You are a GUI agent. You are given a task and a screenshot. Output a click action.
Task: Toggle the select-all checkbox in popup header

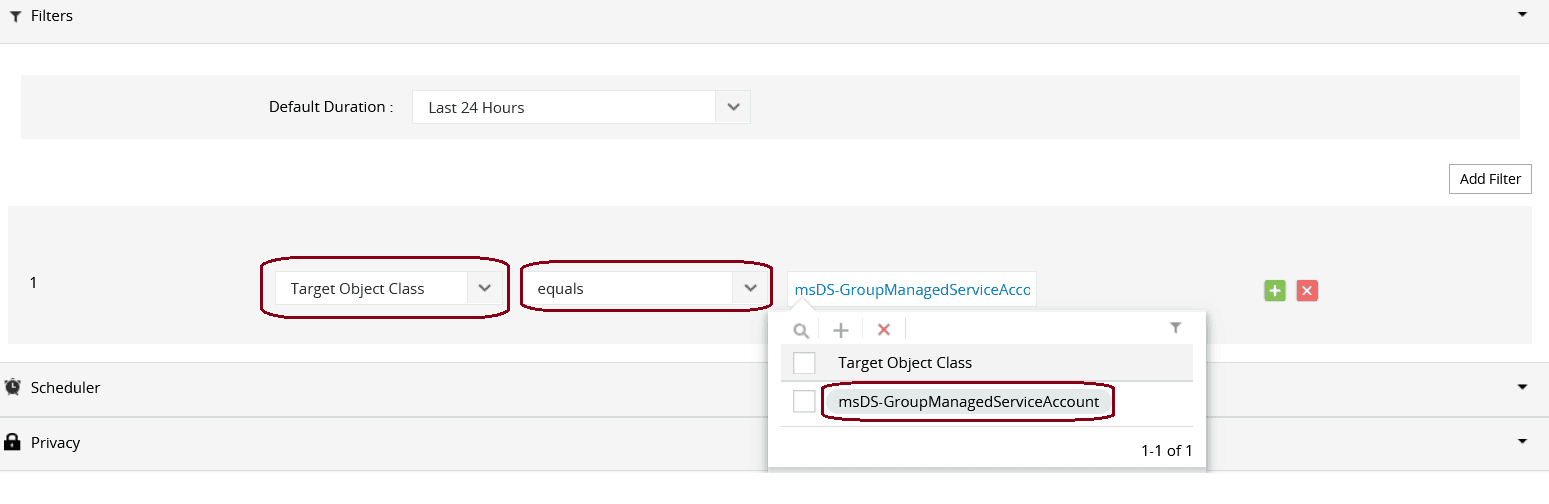[804, 362]
